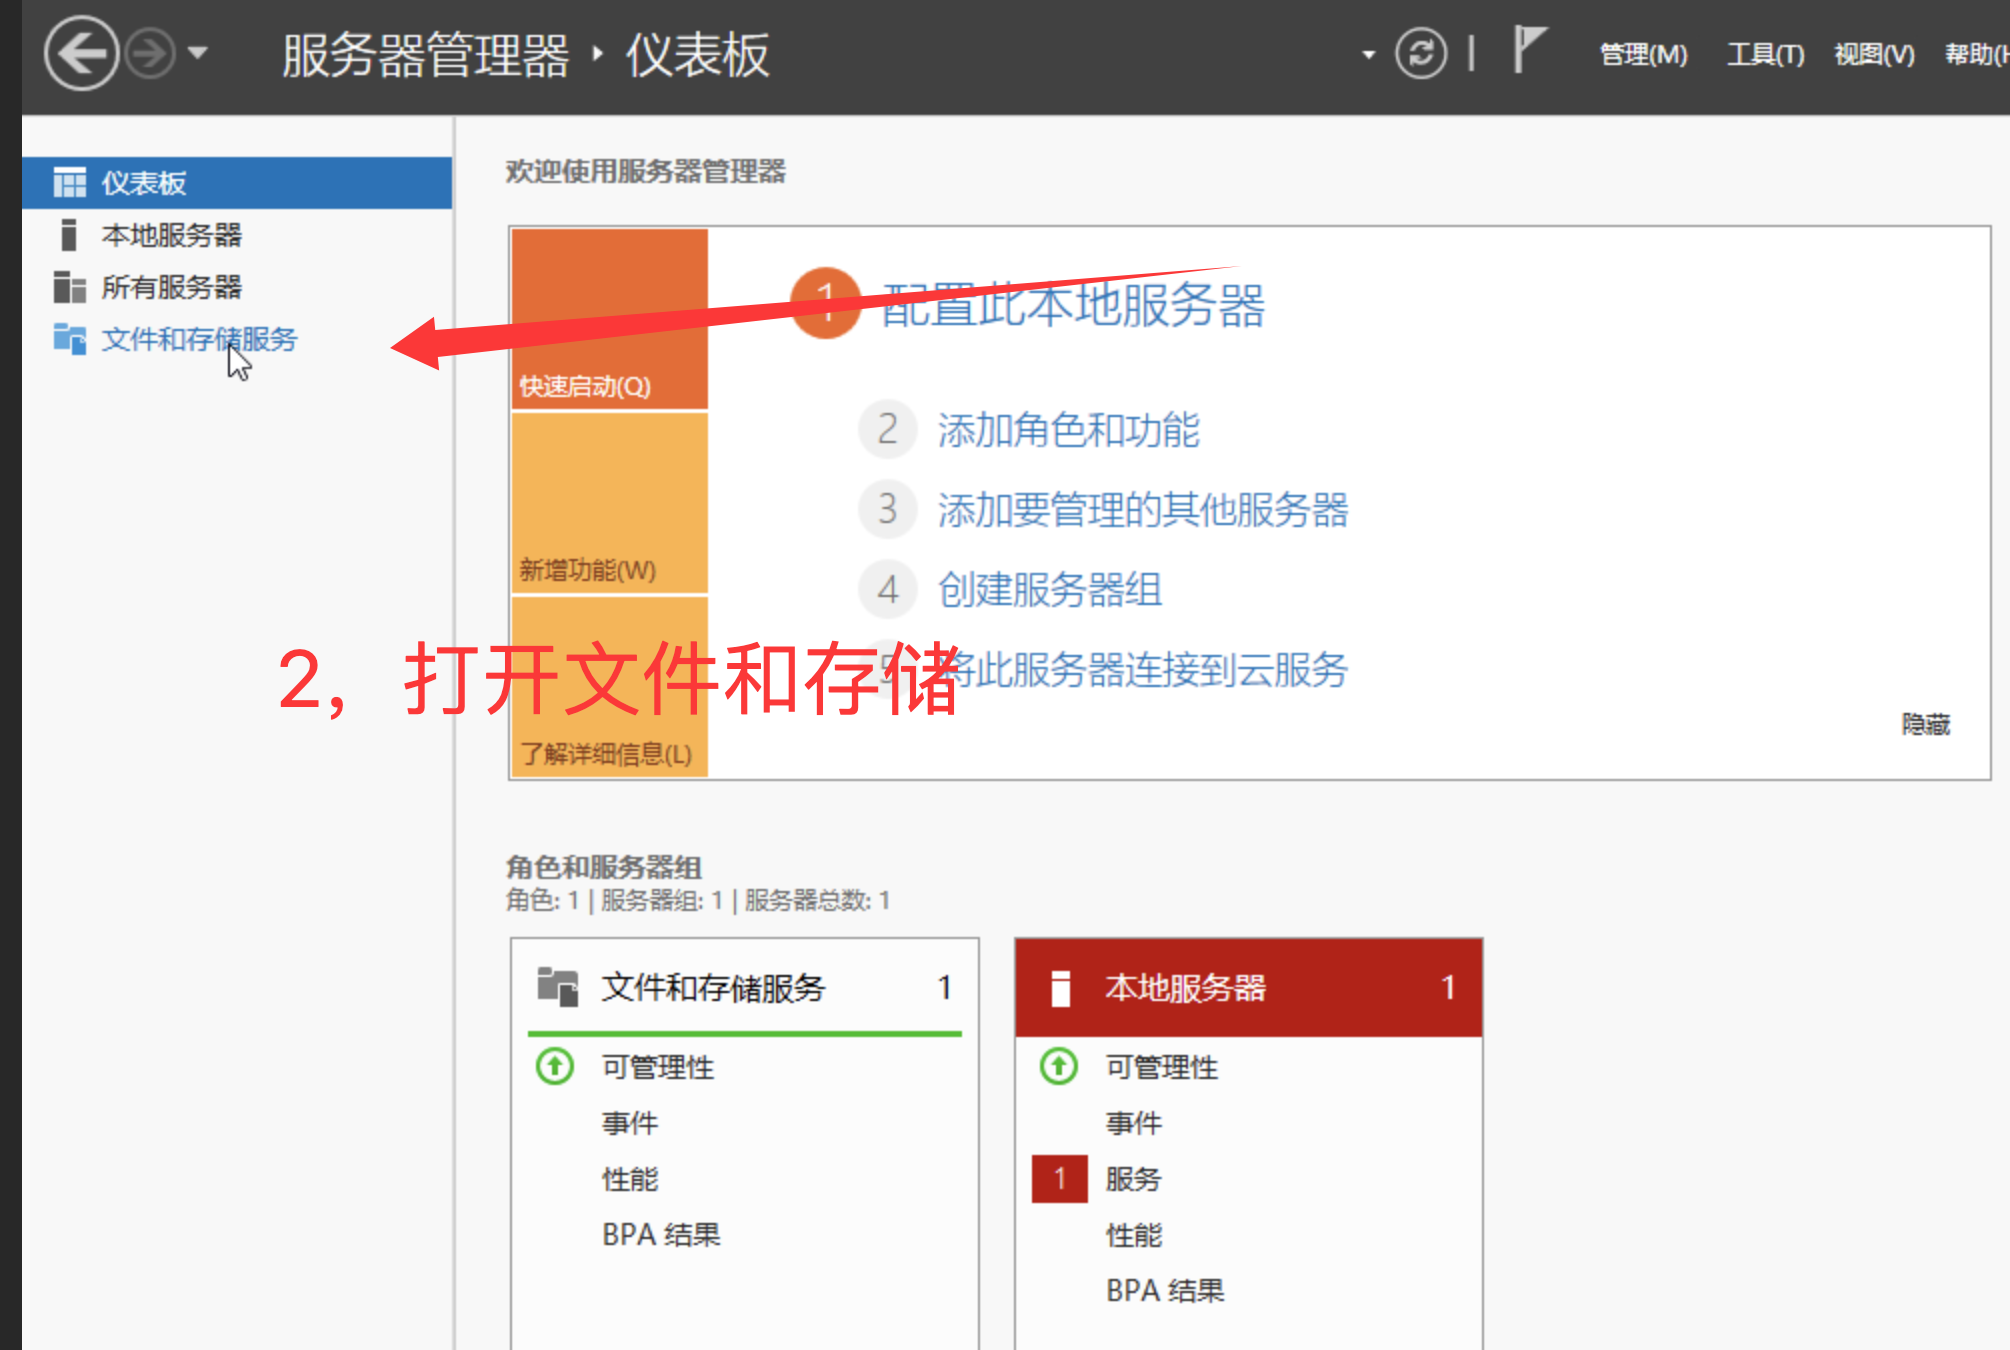This screenshot has height=1350, width=2010.
Task: Click 添加角色和功能 link
Action: pyautogui.click(x=1067, y=430)
